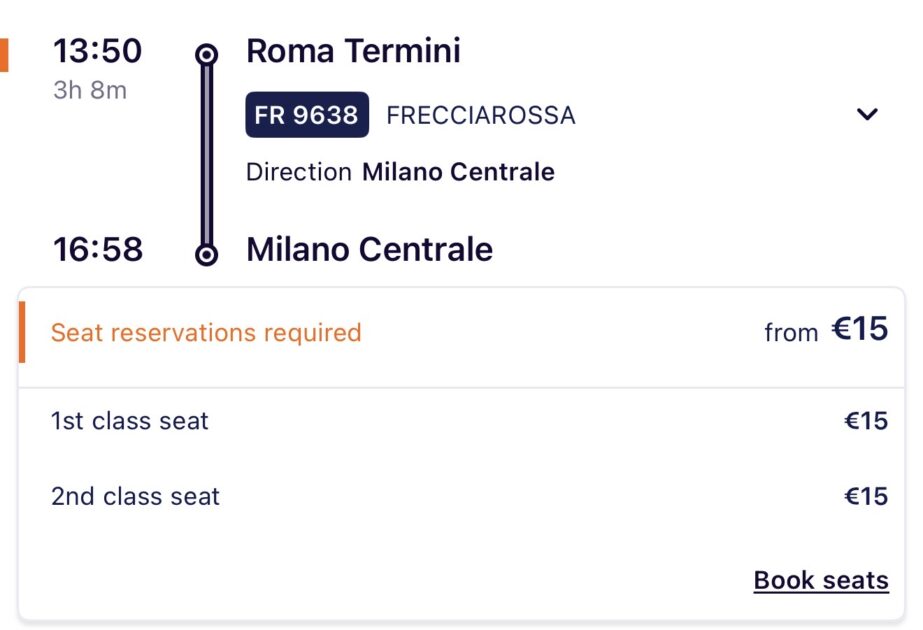Screen dimensions: 923x630
Task: Click the Roma Termini departure station
Action: (353, 51)
